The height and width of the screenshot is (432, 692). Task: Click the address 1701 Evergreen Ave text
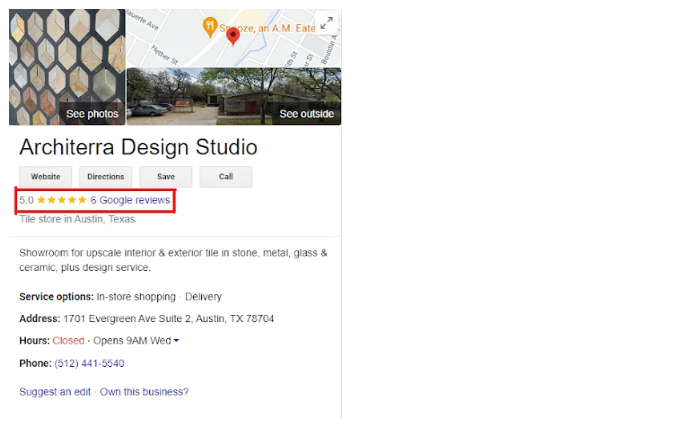[169, 319]
